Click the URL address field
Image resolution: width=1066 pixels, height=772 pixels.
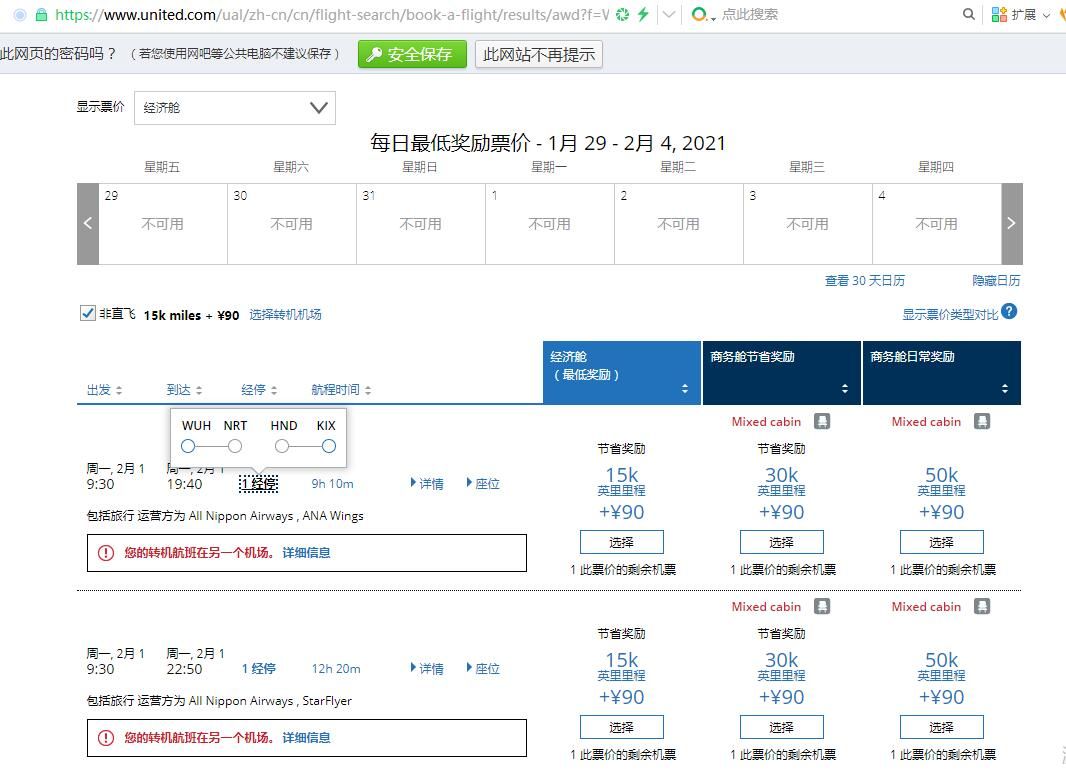click(x=332, y=14)
